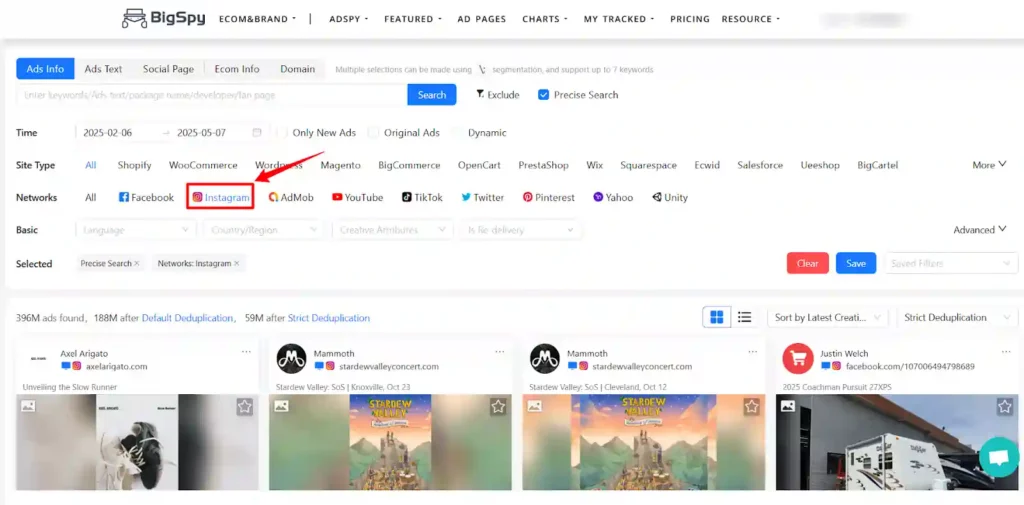Open the ECOM&BRAND menu

[x=257, y=19]
